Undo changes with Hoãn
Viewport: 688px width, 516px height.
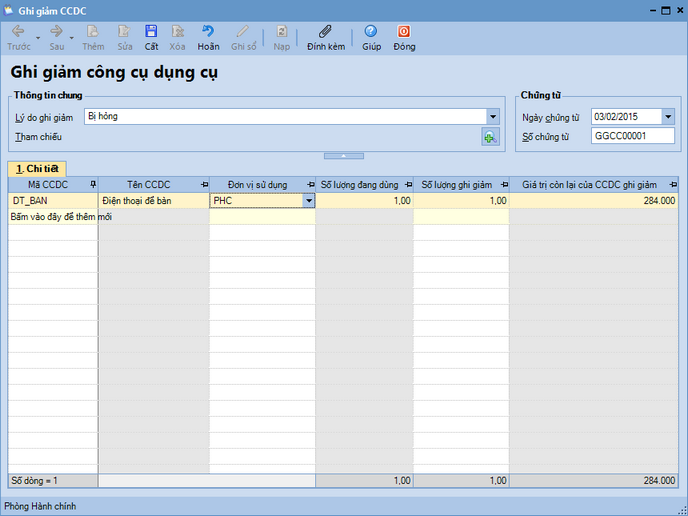208,38
